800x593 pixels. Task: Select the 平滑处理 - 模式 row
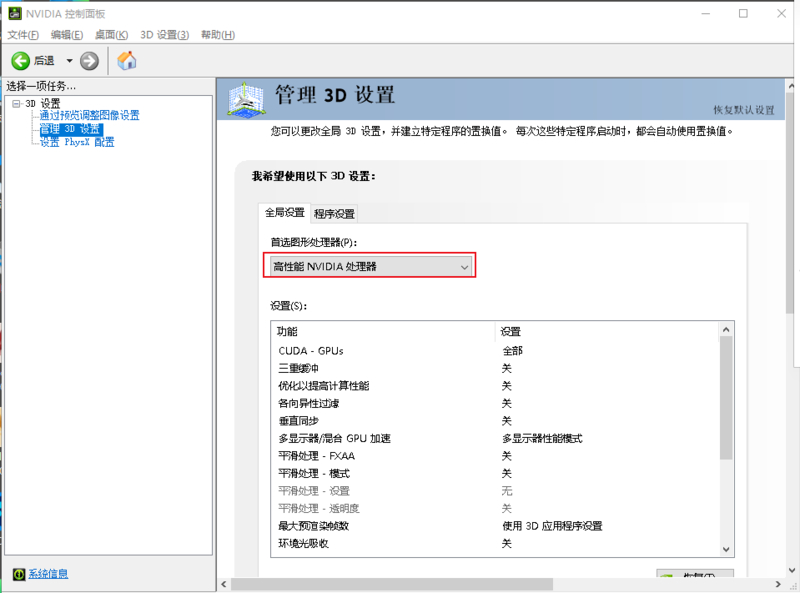(495, 474)
